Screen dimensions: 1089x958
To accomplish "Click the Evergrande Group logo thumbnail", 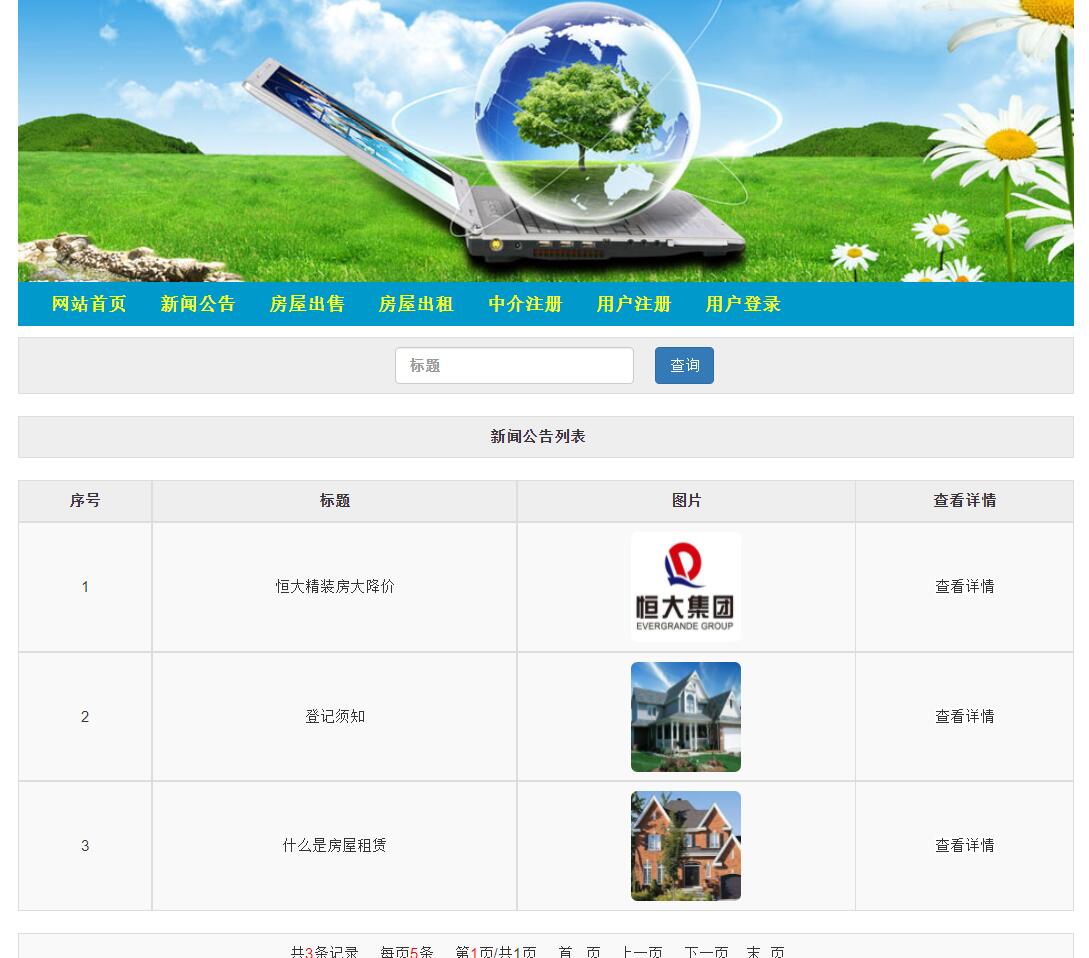I will 685,587.
